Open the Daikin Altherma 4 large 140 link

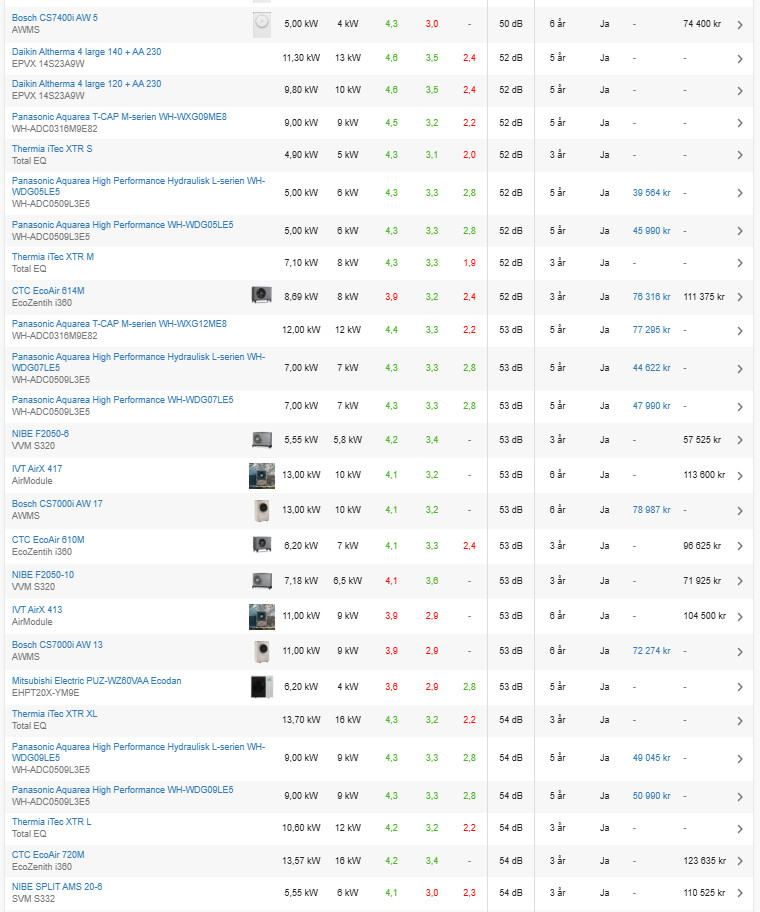click(x=86, y=51)
